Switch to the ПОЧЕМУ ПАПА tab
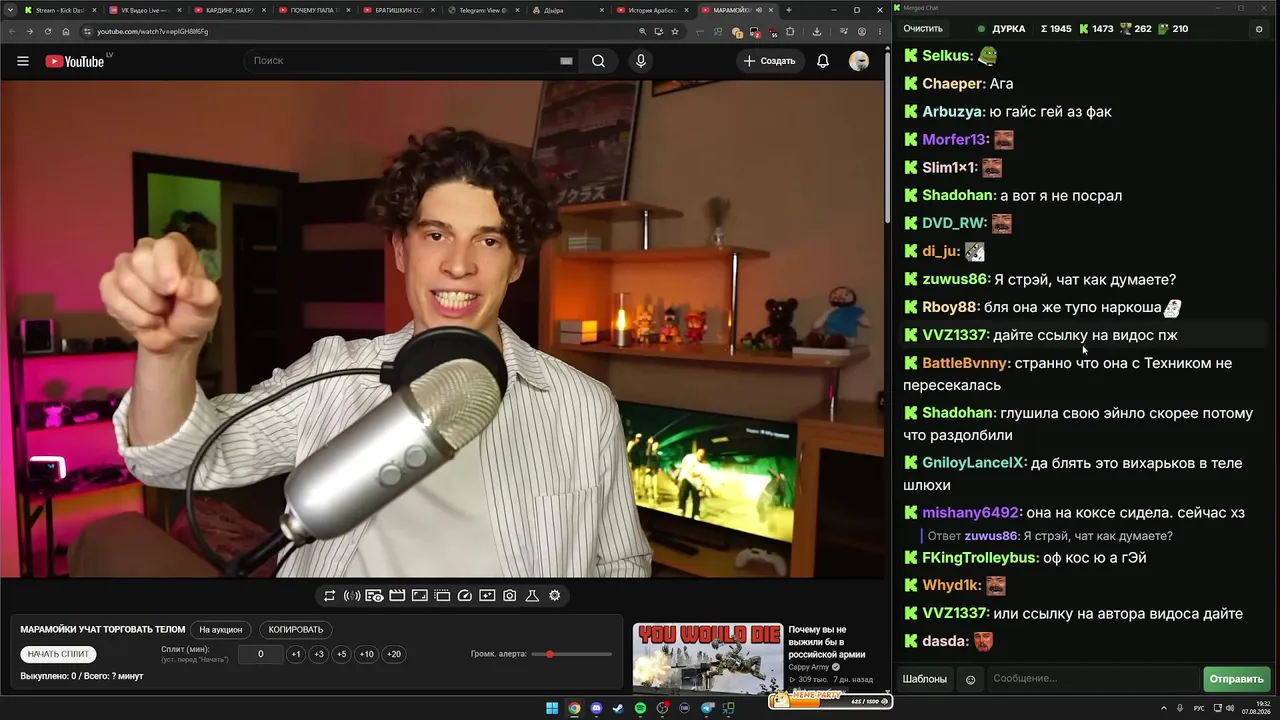1280x720 pixels. point(313,10)
